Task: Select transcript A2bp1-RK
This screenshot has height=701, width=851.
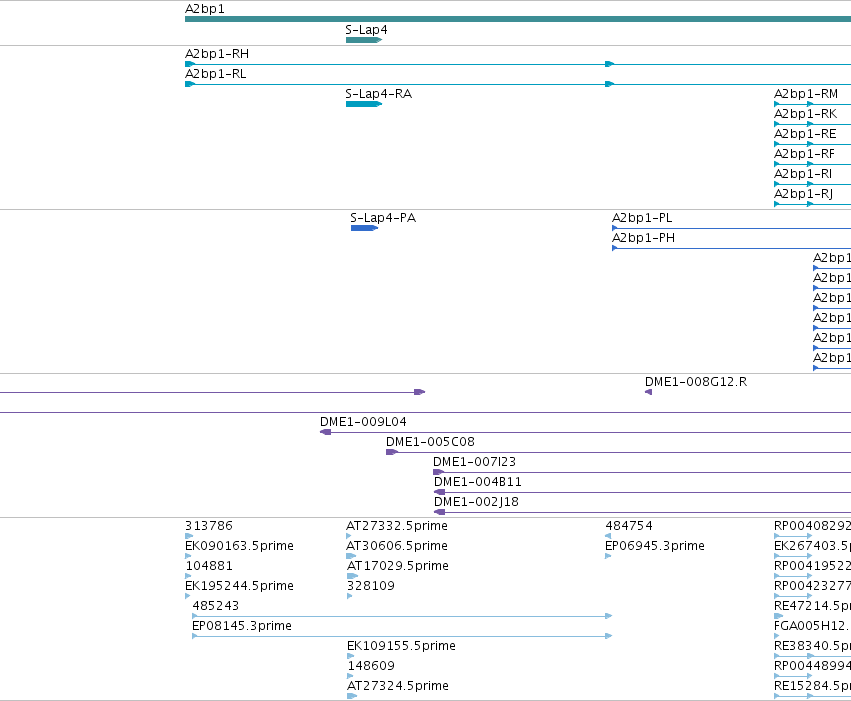Action: point(812,124)
